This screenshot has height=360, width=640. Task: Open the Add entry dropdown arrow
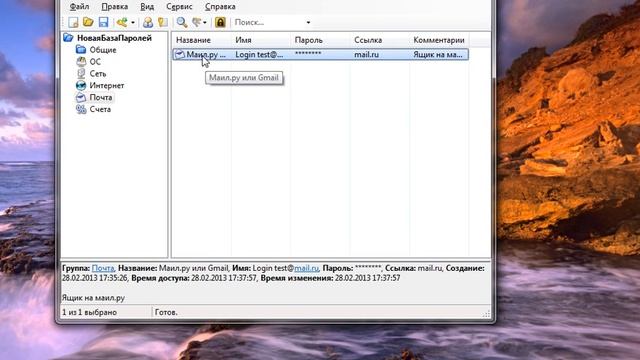pos(133,22)
